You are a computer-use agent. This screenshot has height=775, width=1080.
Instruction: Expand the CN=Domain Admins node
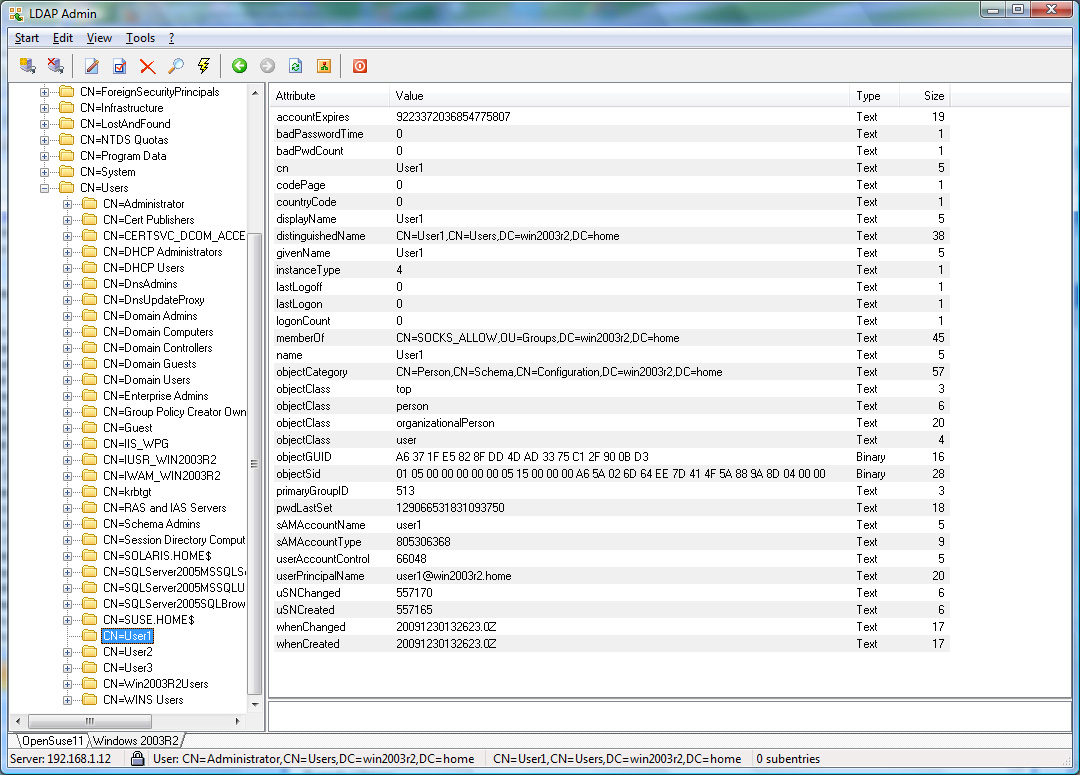(68, 316)
